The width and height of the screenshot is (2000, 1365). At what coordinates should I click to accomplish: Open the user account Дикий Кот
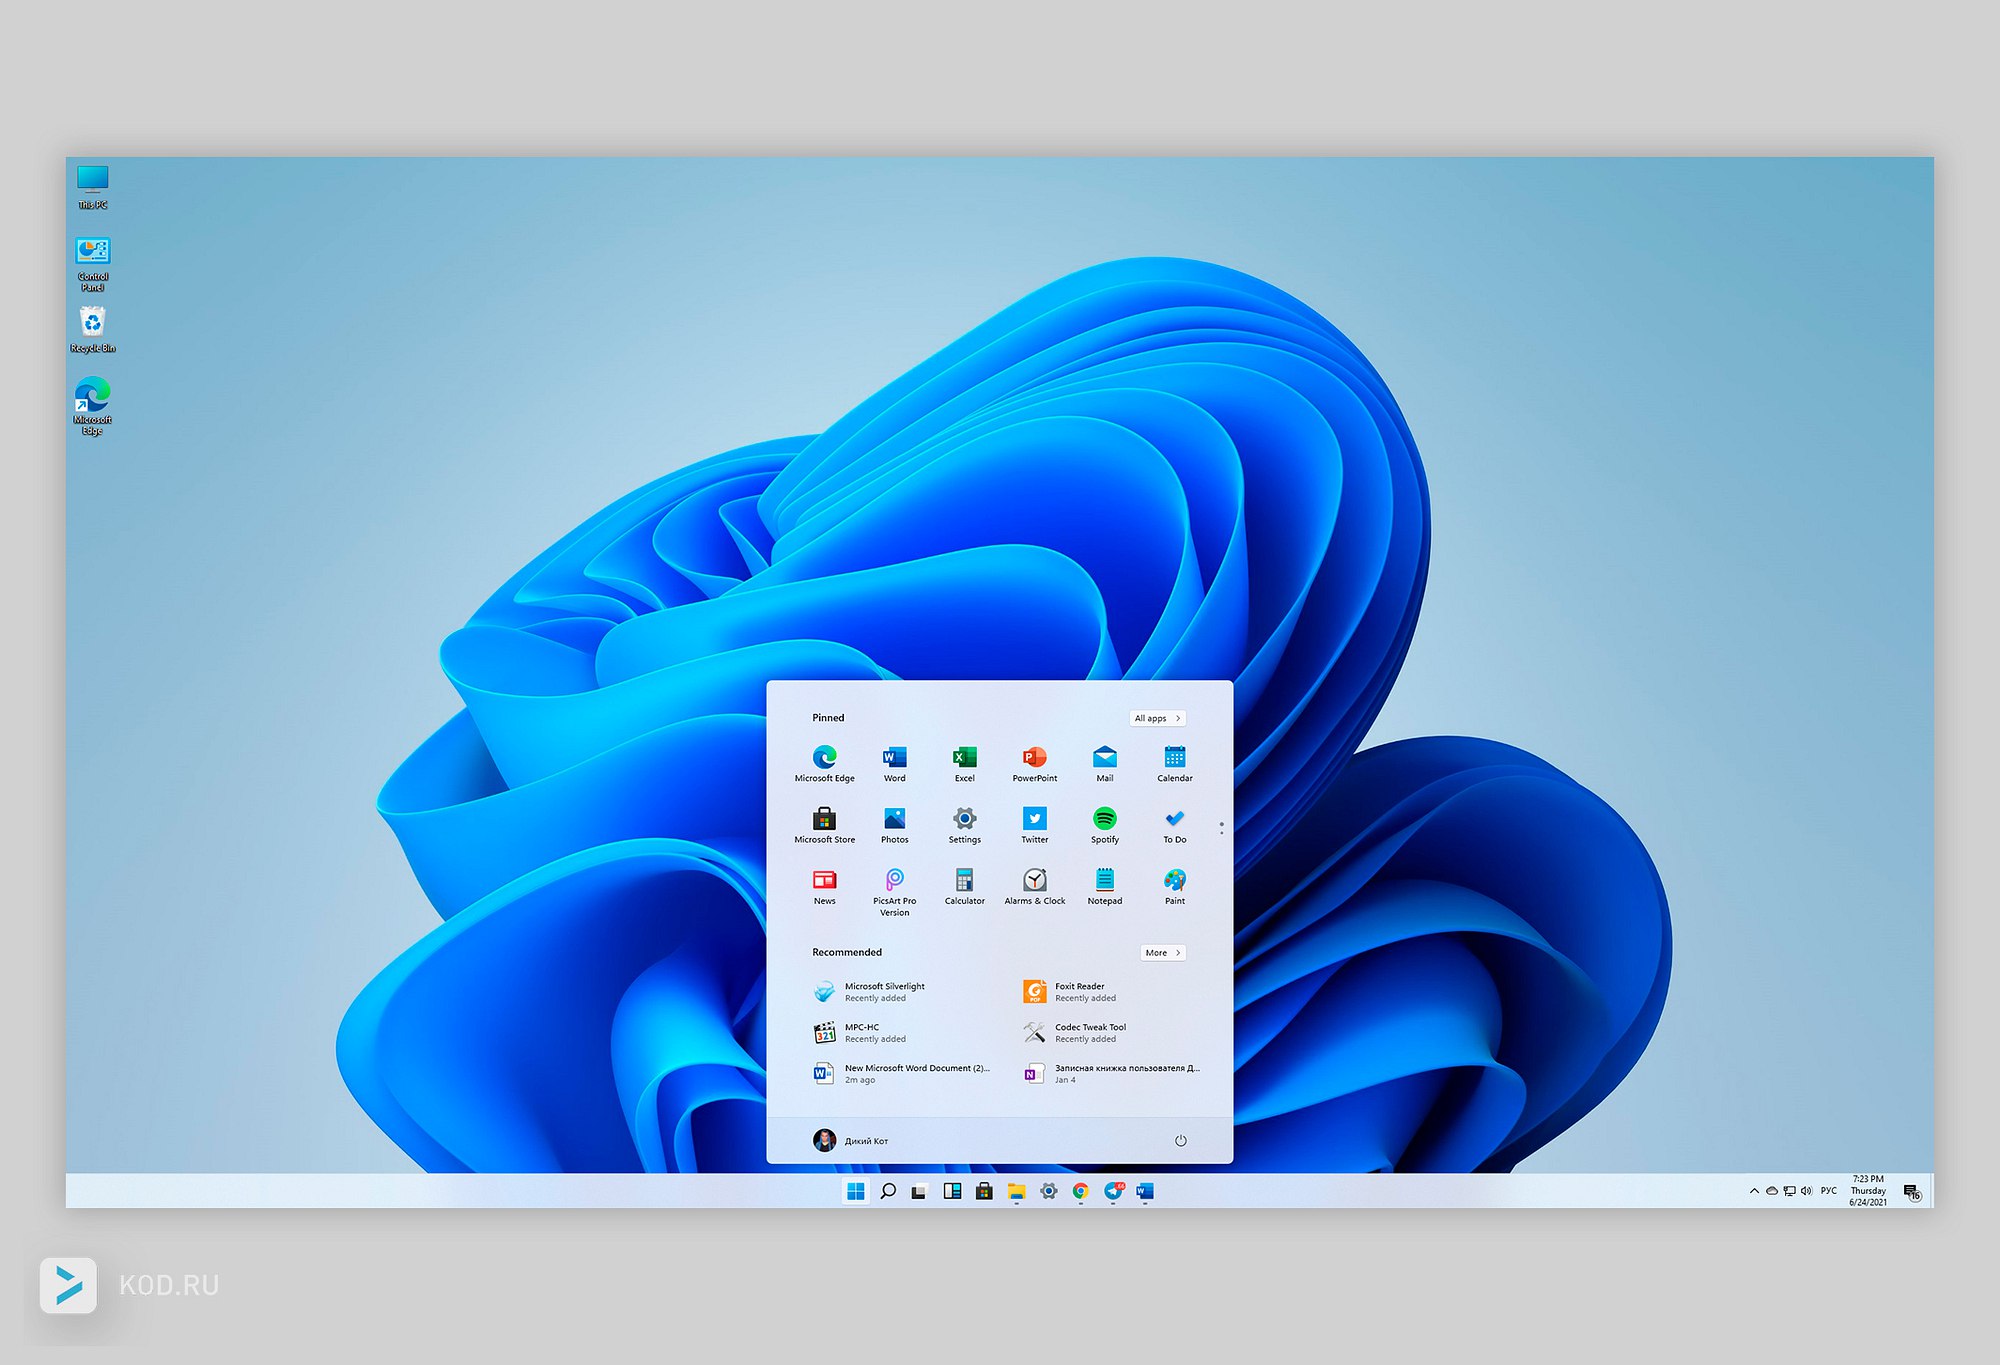(x=850, y=1140)
